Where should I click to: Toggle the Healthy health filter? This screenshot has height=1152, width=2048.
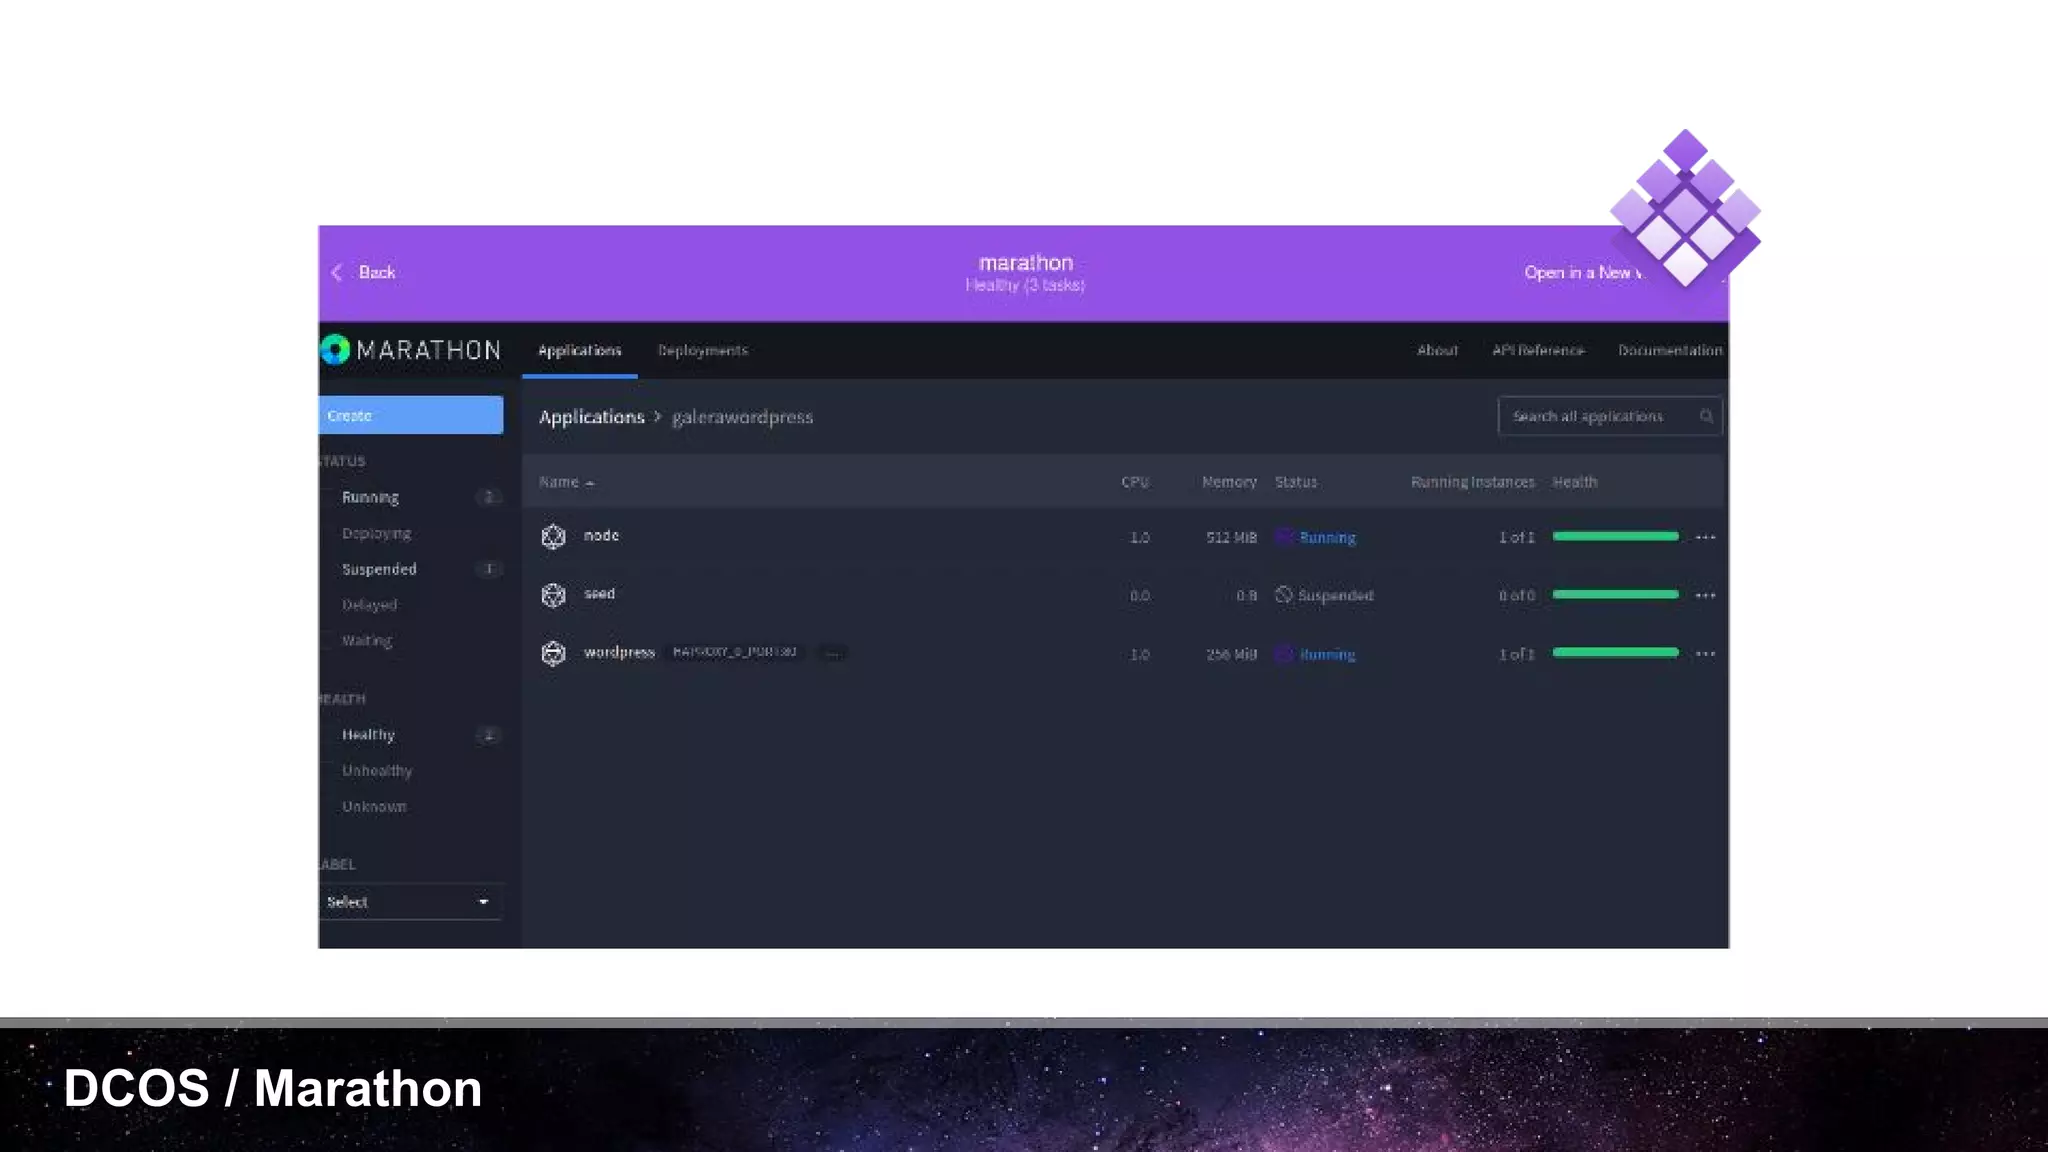coord(368,735)
